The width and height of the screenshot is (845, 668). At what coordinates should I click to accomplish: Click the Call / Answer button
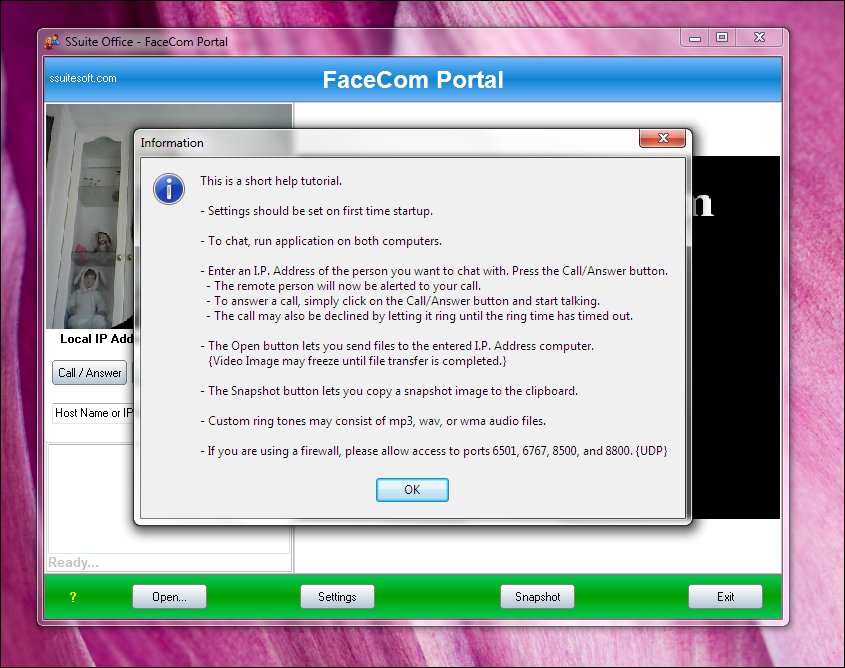[x=89, y=372]
